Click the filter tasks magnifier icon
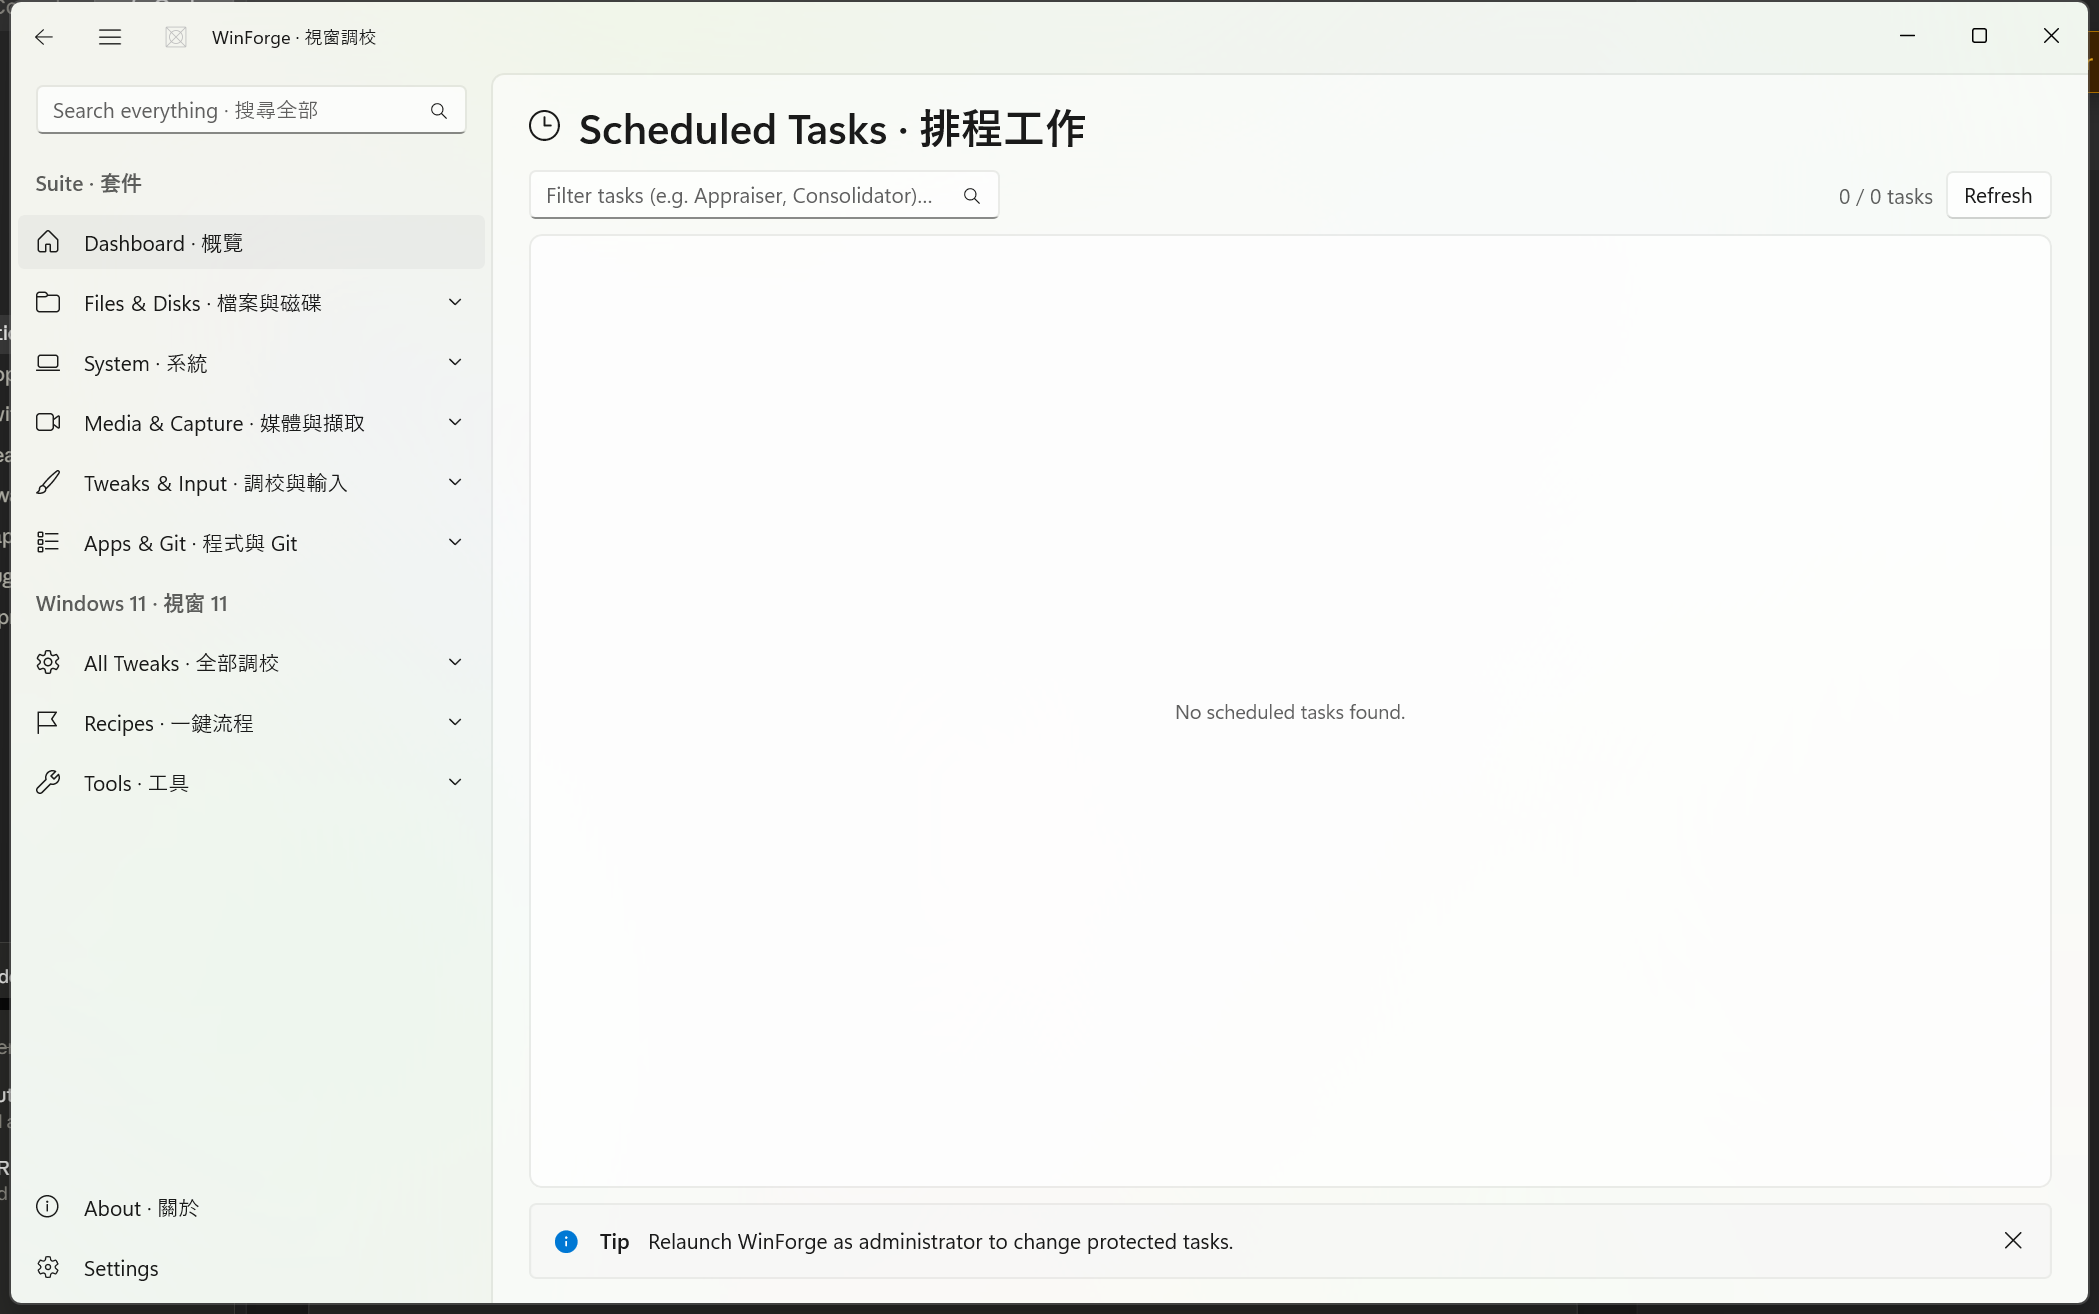2099x1314 pixels. point(972,196)
